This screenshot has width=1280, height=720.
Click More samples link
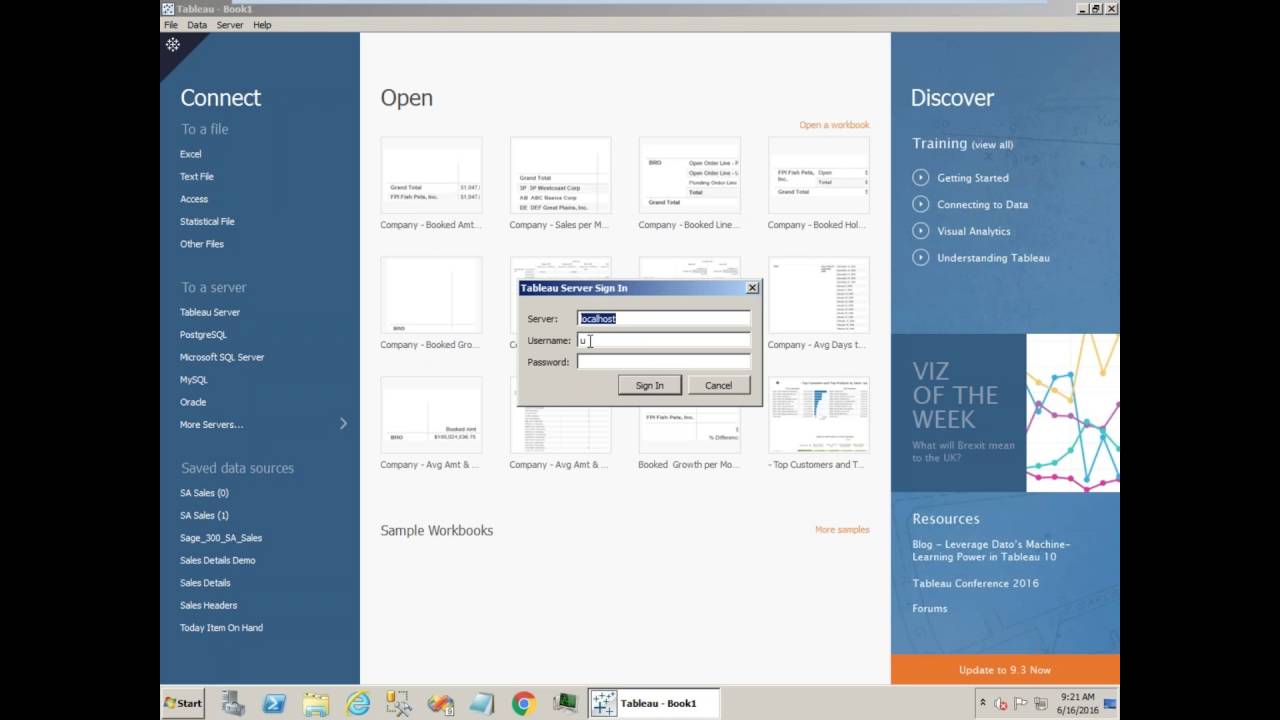coord(842,530)
